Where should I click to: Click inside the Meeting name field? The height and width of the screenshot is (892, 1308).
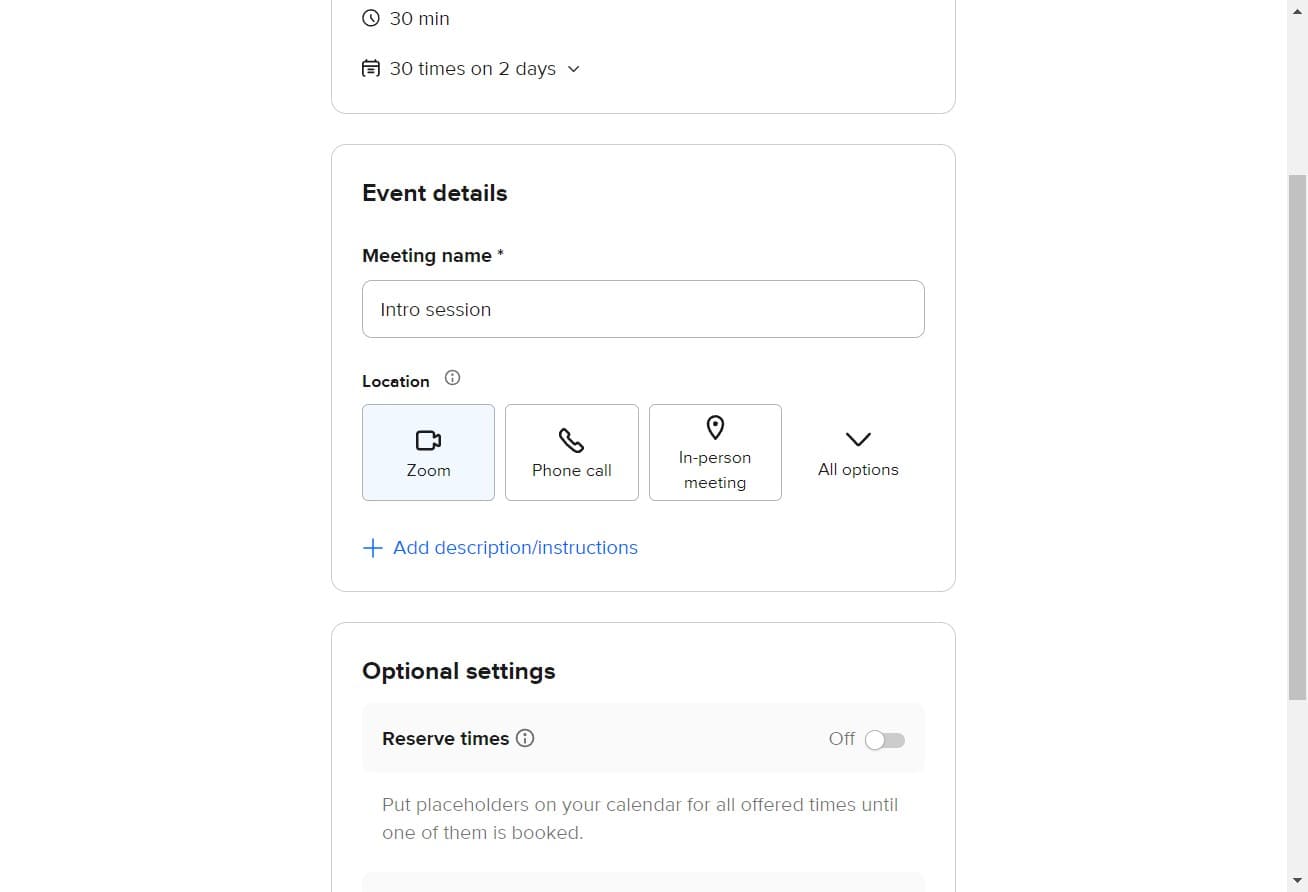643,309
